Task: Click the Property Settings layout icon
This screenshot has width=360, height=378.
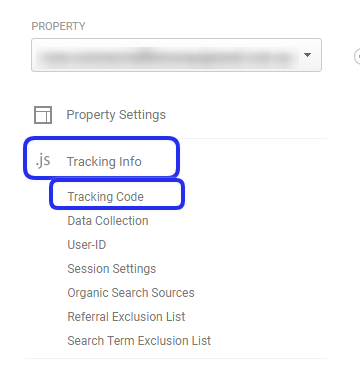Action: pyautogui.click(x=43, y=115)
